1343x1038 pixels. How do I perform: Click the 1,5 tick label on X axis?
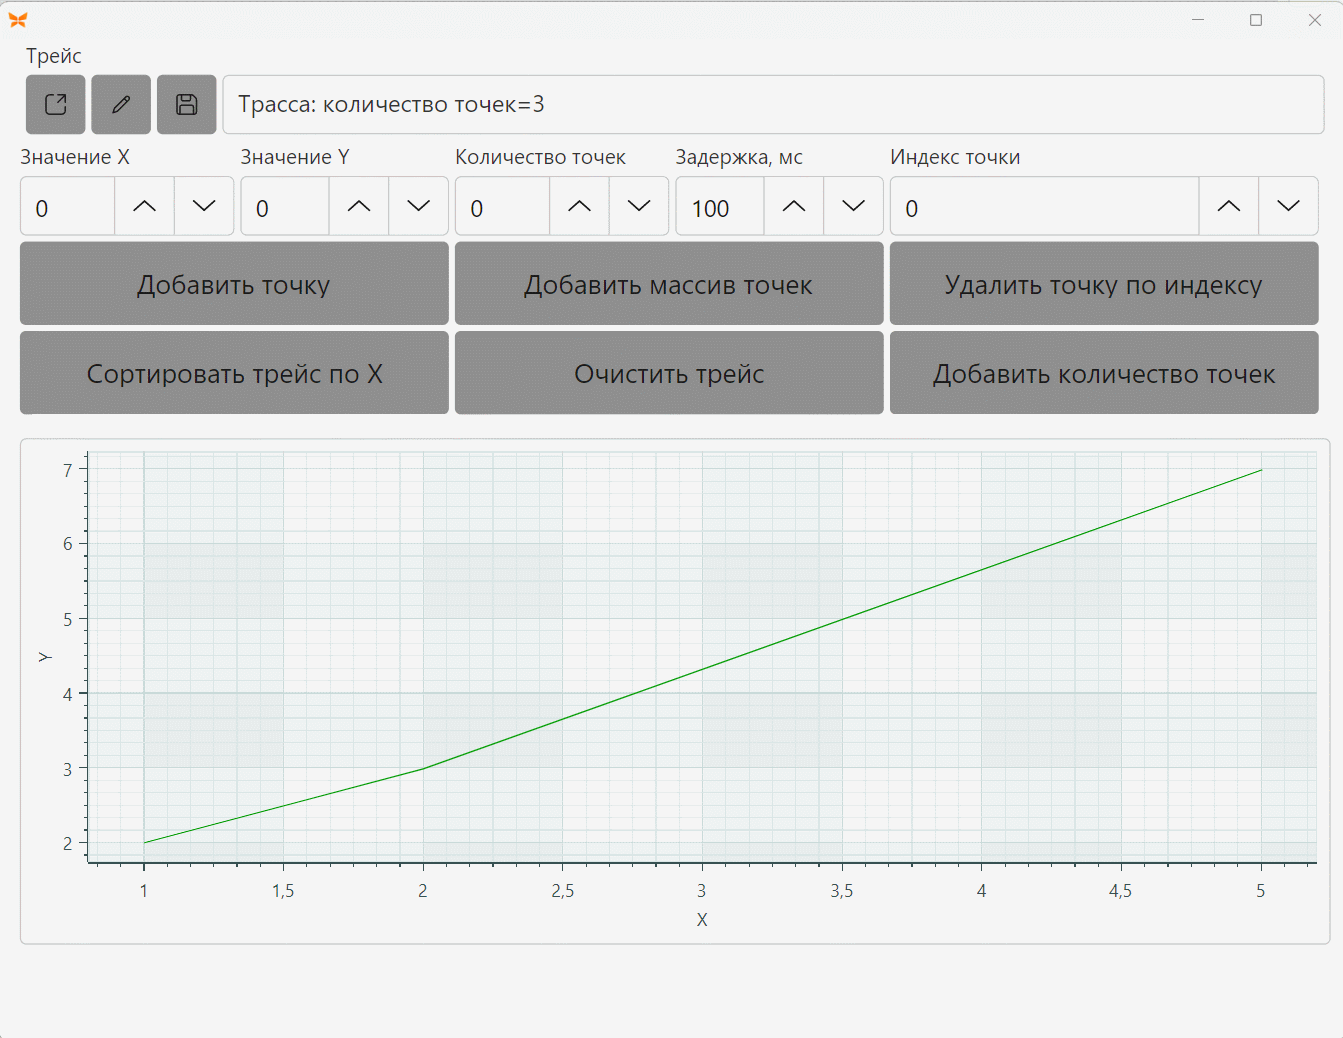click(x=283, y=891)
